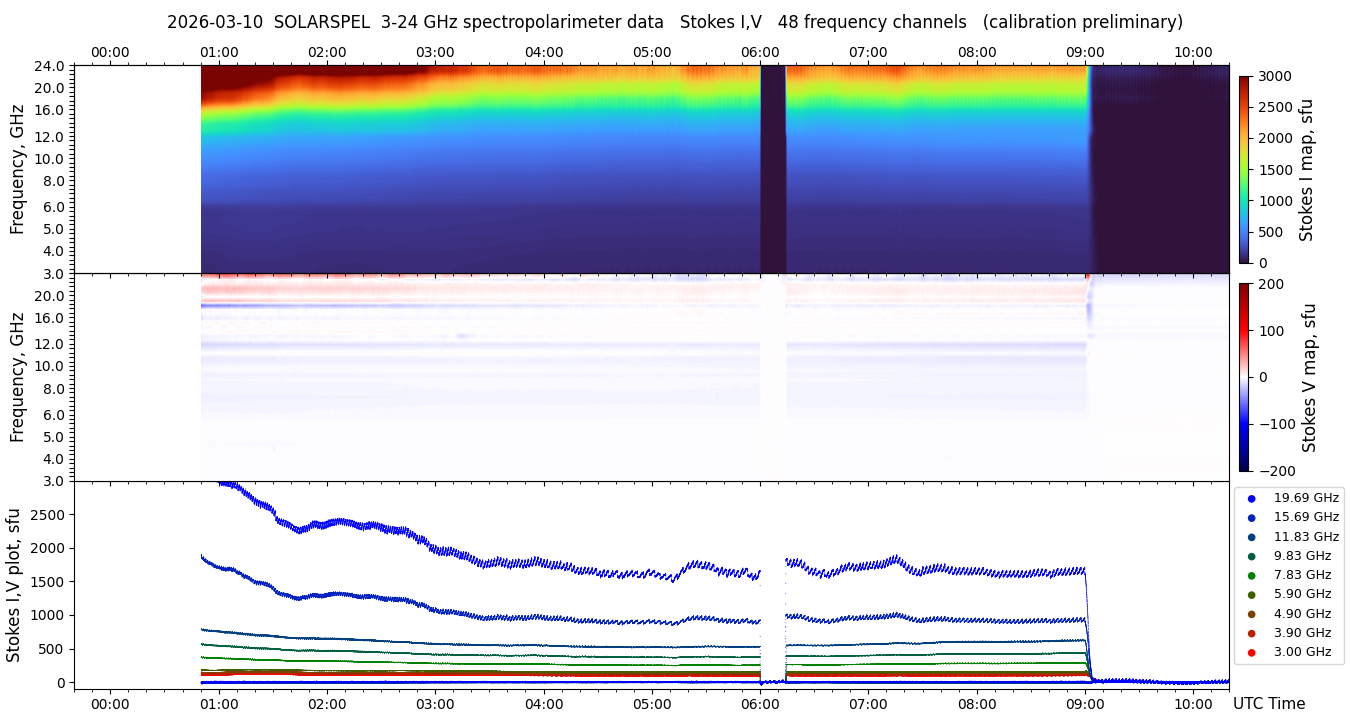Screen dimensions: 1350x725
Task: Click the 3.90 GHz legend text label
Action: (1302, 633)
